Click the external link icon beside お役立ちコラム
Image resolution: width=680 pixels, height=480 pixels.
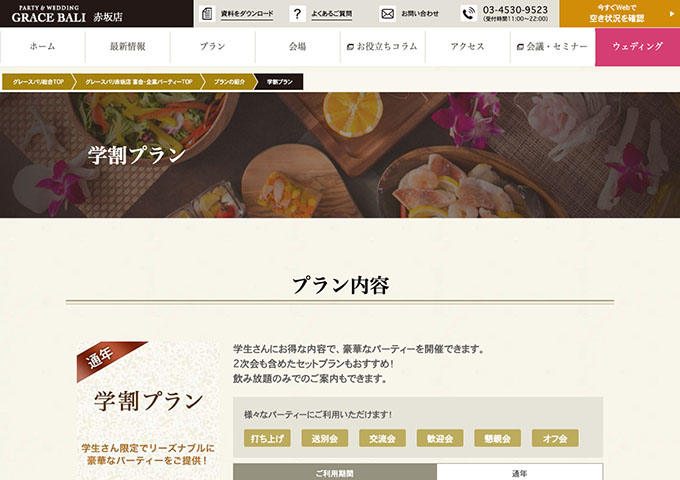[350, 47]
